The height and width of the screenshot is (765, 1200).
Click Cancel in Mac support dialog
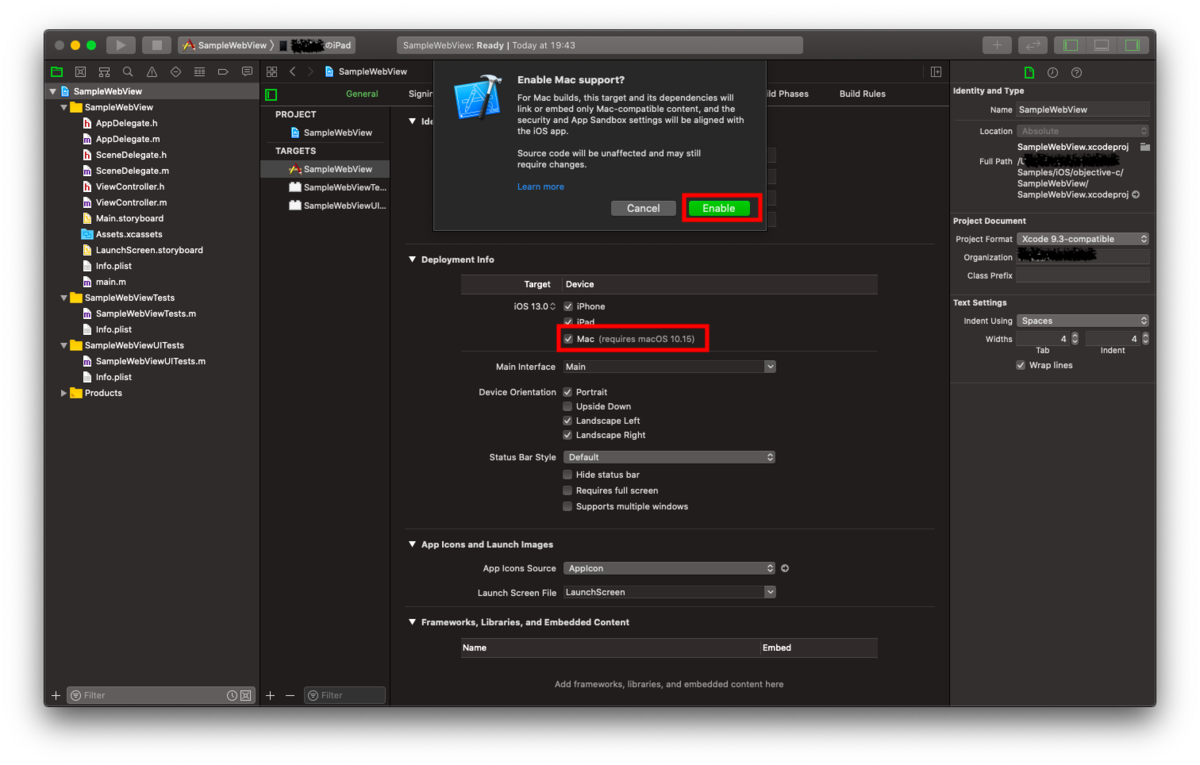click(x=643, y=208)
